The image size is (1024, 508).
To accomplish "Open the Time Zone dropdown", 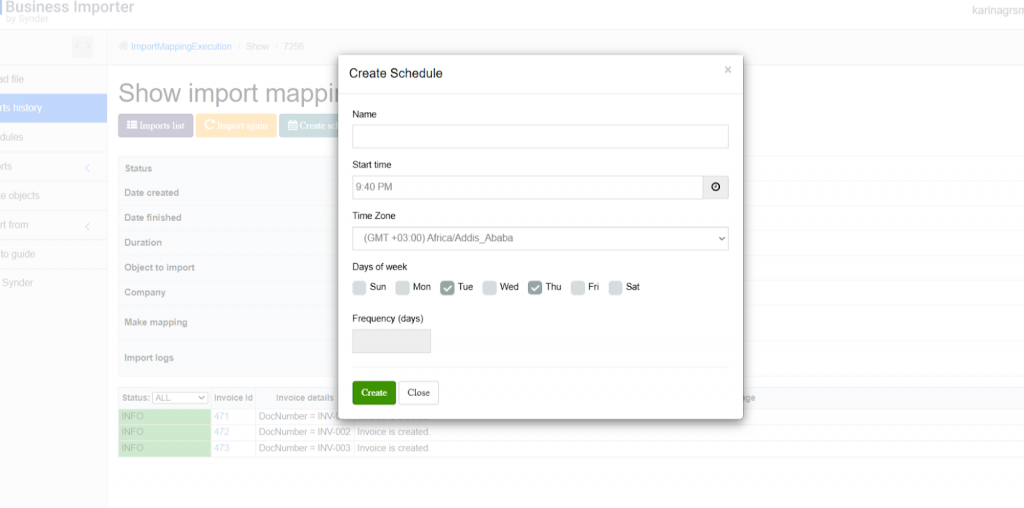I will click(540, 238).
